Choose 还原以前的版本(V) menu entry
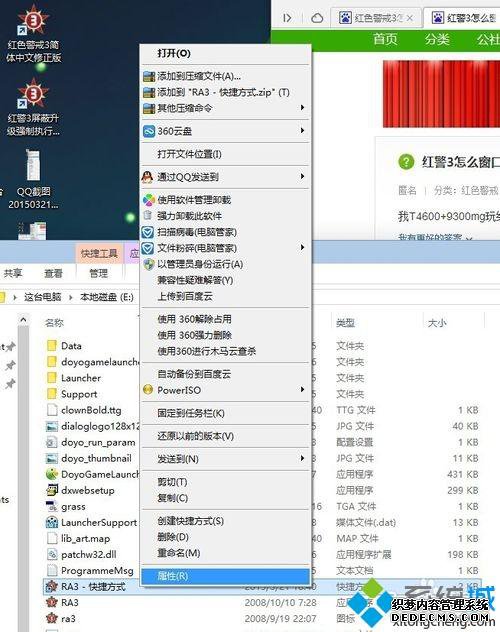 225,436
